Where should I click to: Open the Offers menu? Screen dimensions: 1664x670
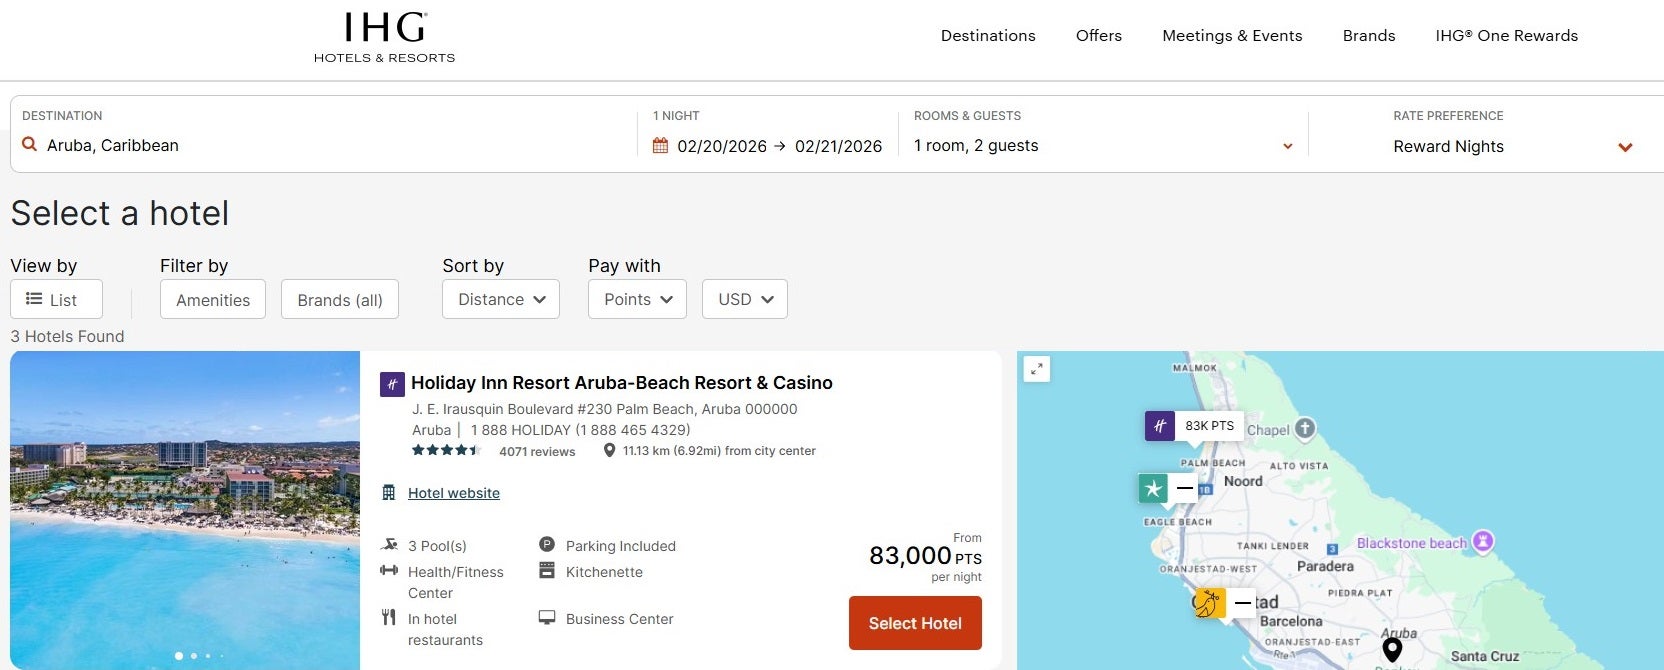click(1099, 36)
